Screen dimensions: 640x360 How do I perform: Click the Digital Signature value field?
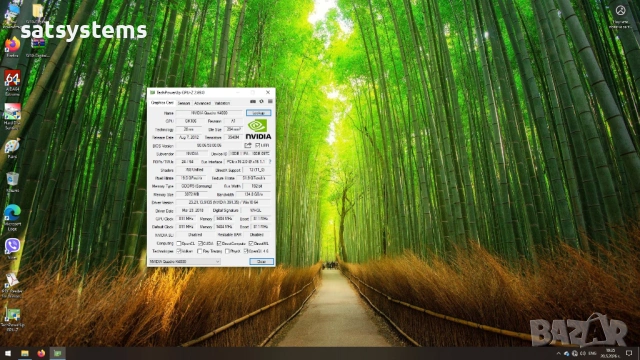coord(256,211)
